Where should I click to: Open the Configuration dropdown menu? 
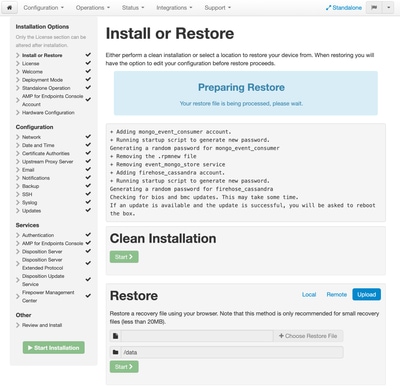[43, 7]
